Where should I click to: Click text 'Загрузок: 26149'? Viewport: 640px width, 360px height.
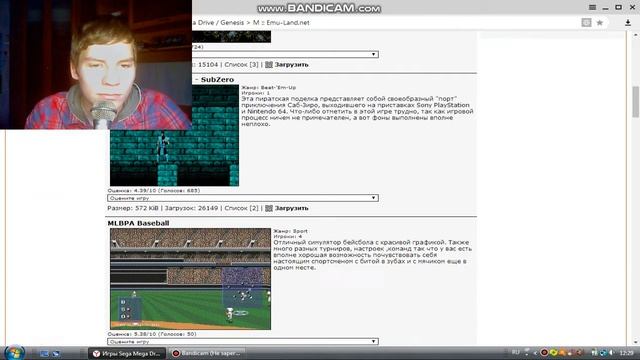191,208
